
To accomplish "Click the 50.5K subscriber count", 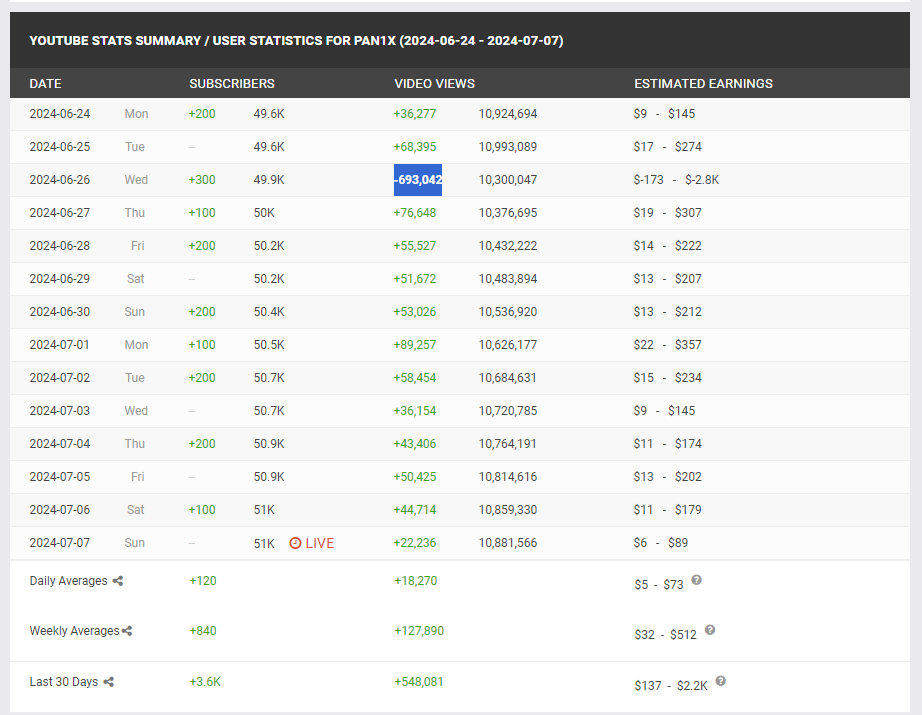I will click(x=269, y=345).
